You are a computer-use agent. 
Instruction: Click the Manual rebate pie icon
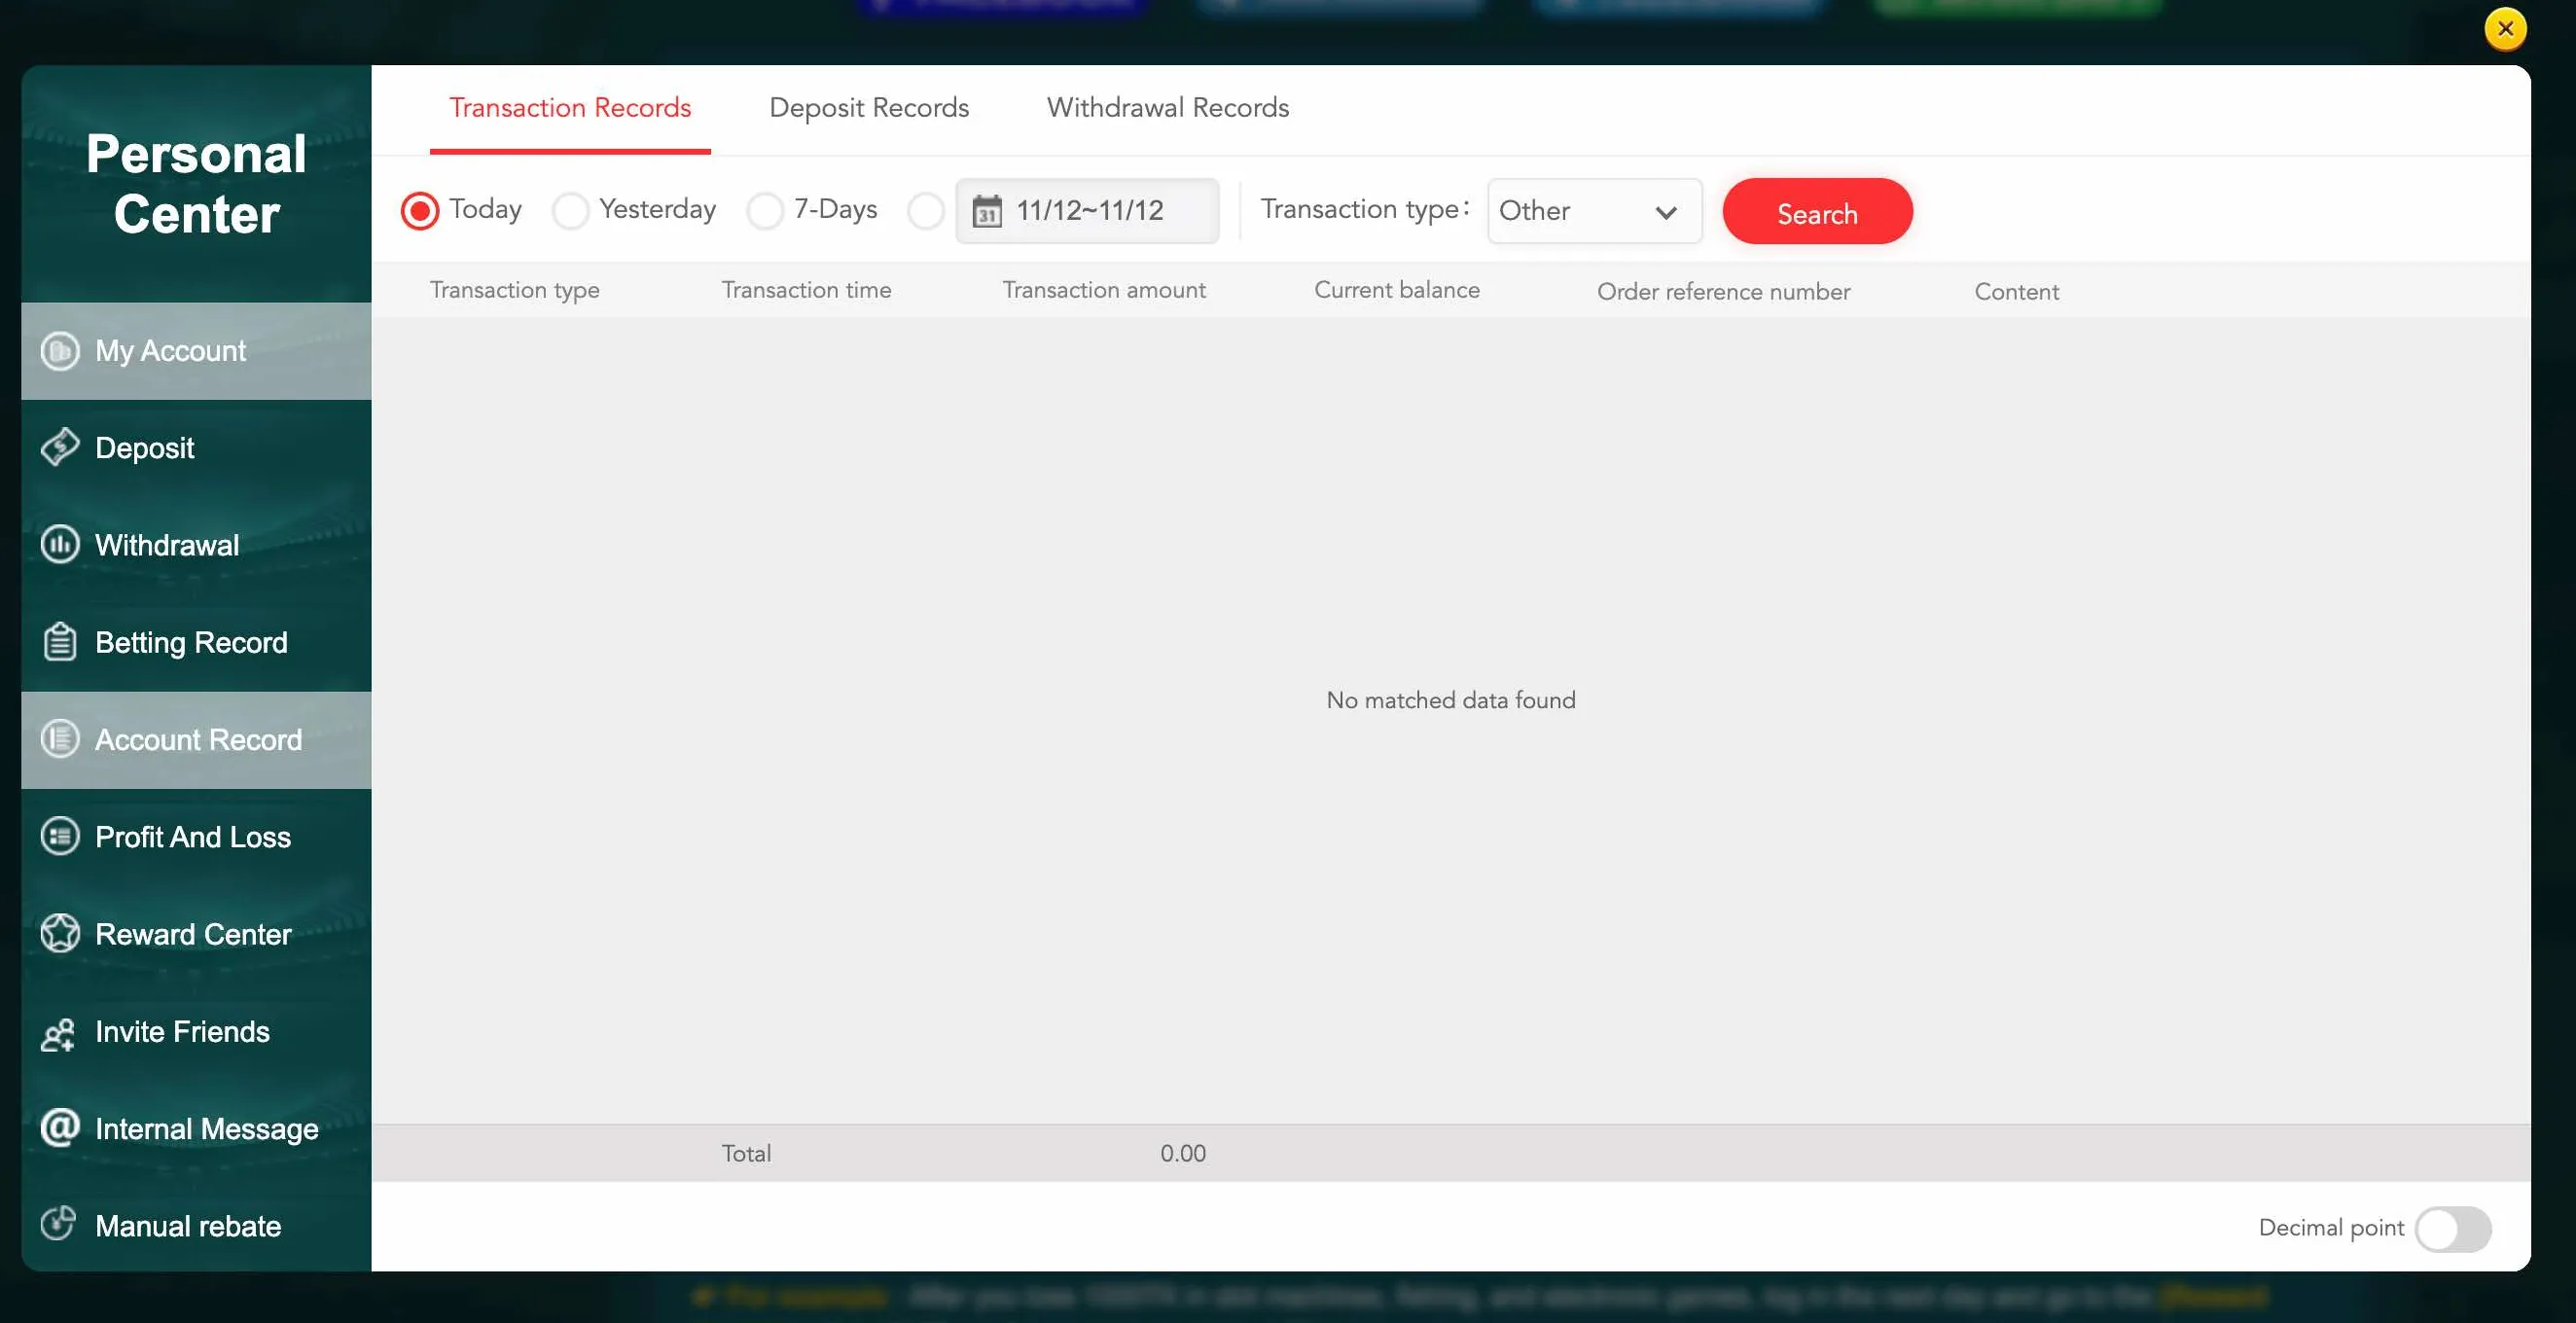58,1222
